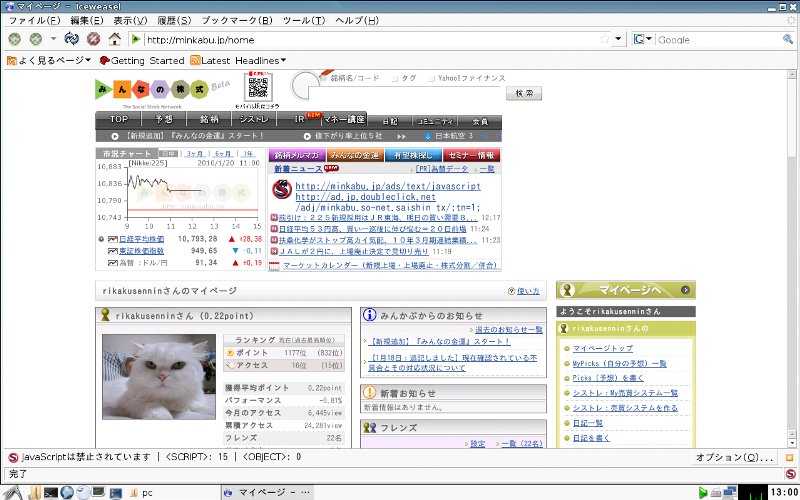
Task: Click the browser Back arrow button
Action: click(x=14, y=39)
